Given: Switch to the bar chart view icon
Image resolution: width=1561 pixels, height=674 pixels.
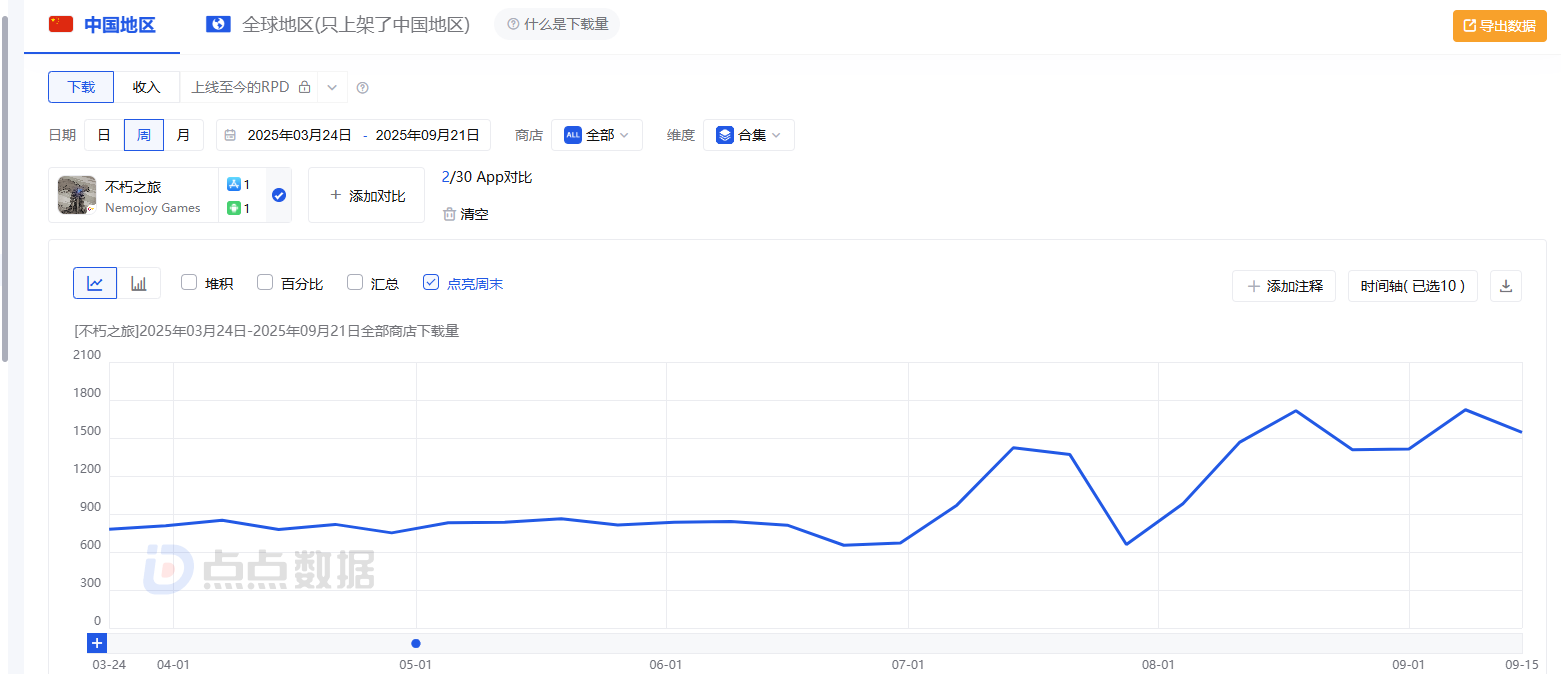Looking at the screenshot, I should pos(139,284).
